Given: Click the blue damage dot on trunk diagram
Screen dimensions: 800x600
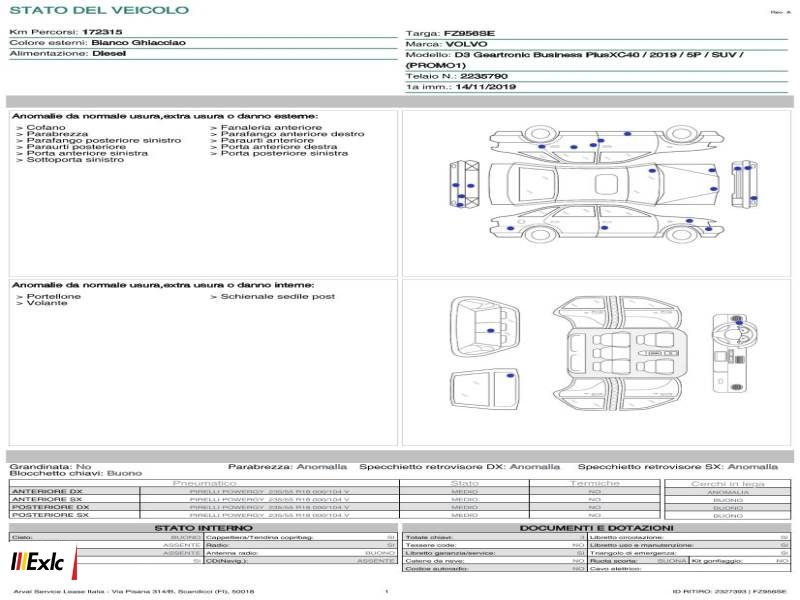Looking at the screenshot, I should point(491,331).
